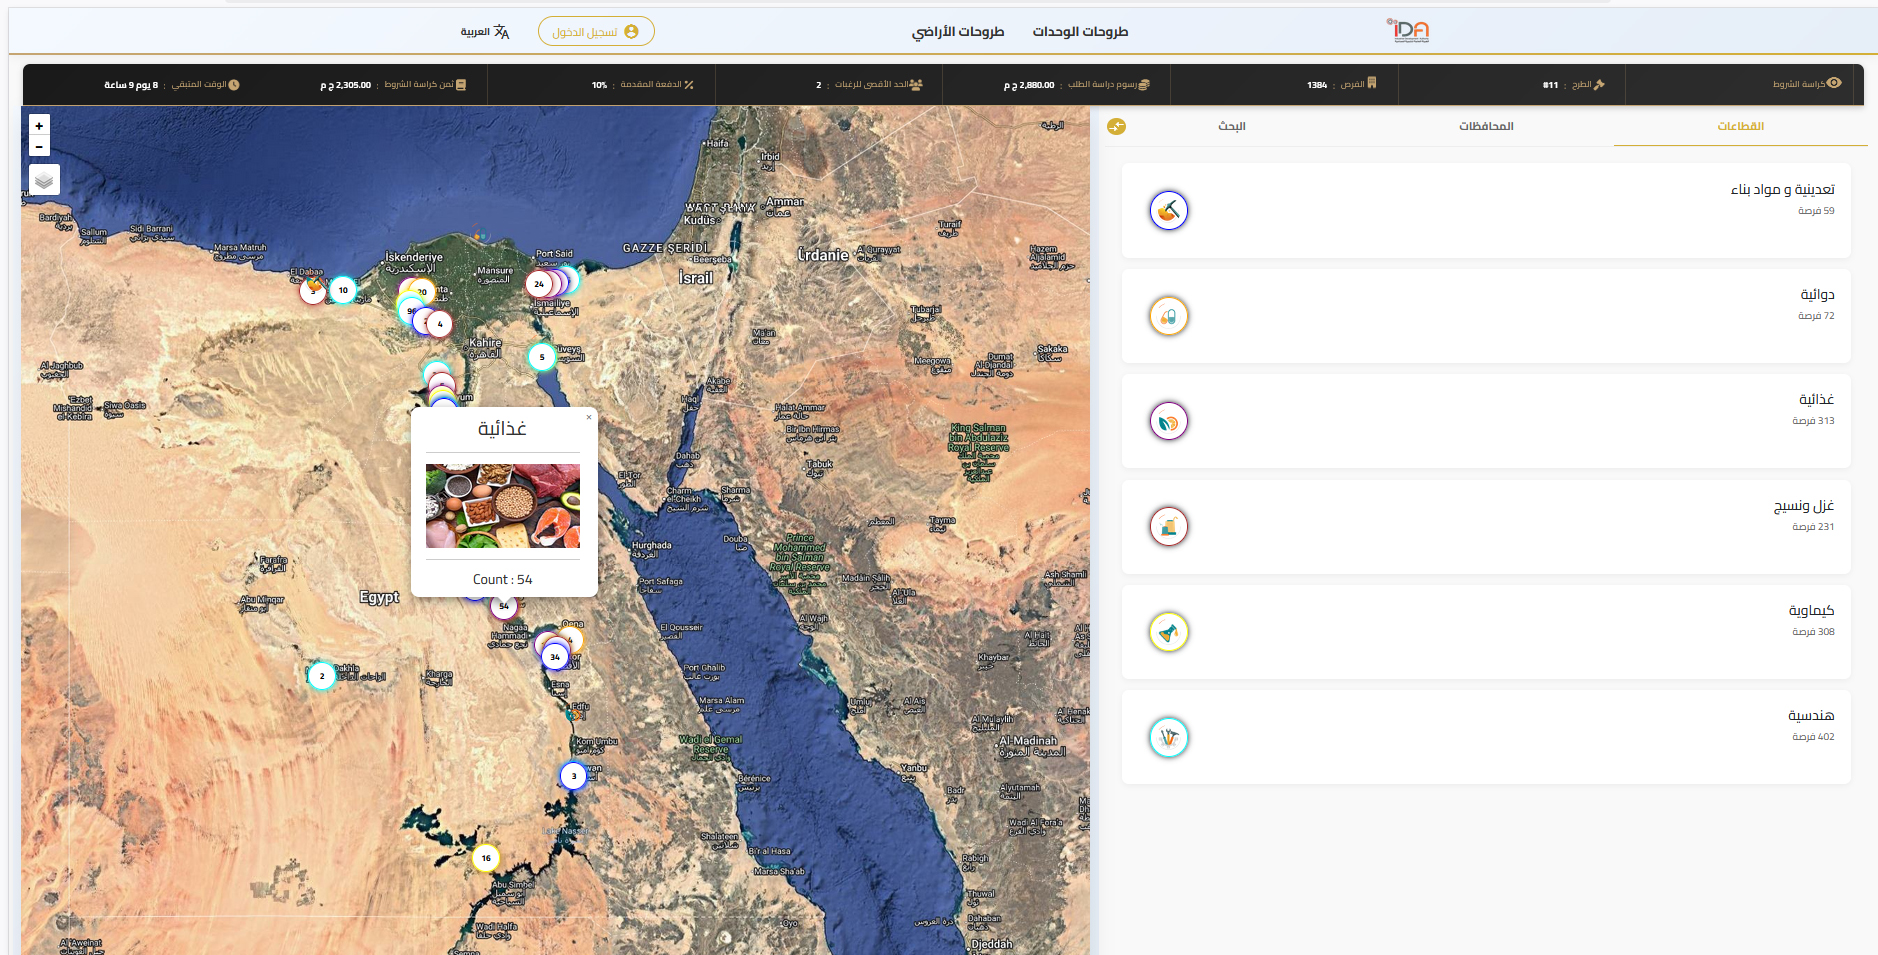
Task: Open the تعدينية و مواد بناء sector card
Action: click(1486, 211)
